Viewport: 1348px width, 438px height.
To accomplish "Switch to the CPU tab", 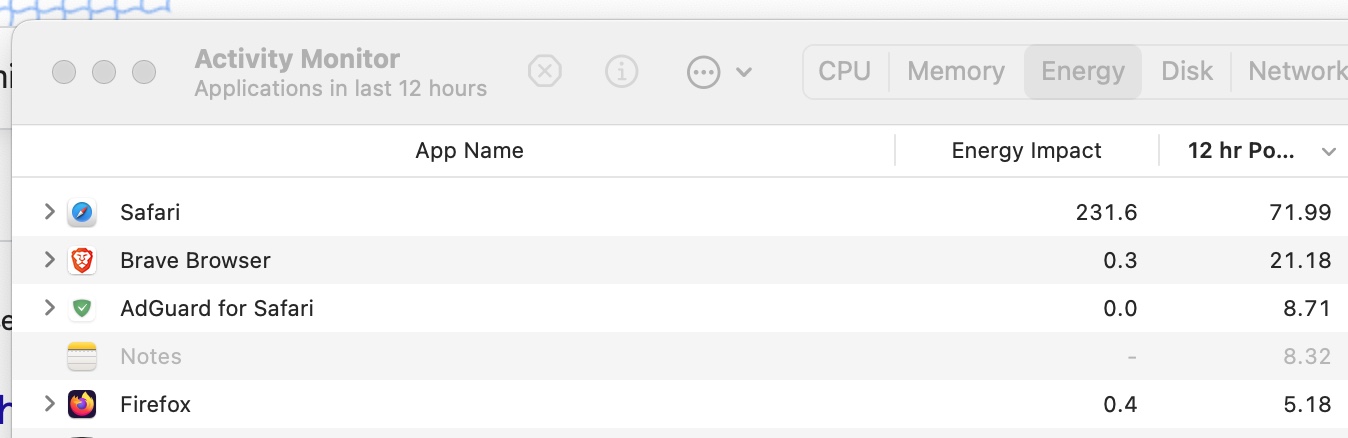I will (844, 72).
